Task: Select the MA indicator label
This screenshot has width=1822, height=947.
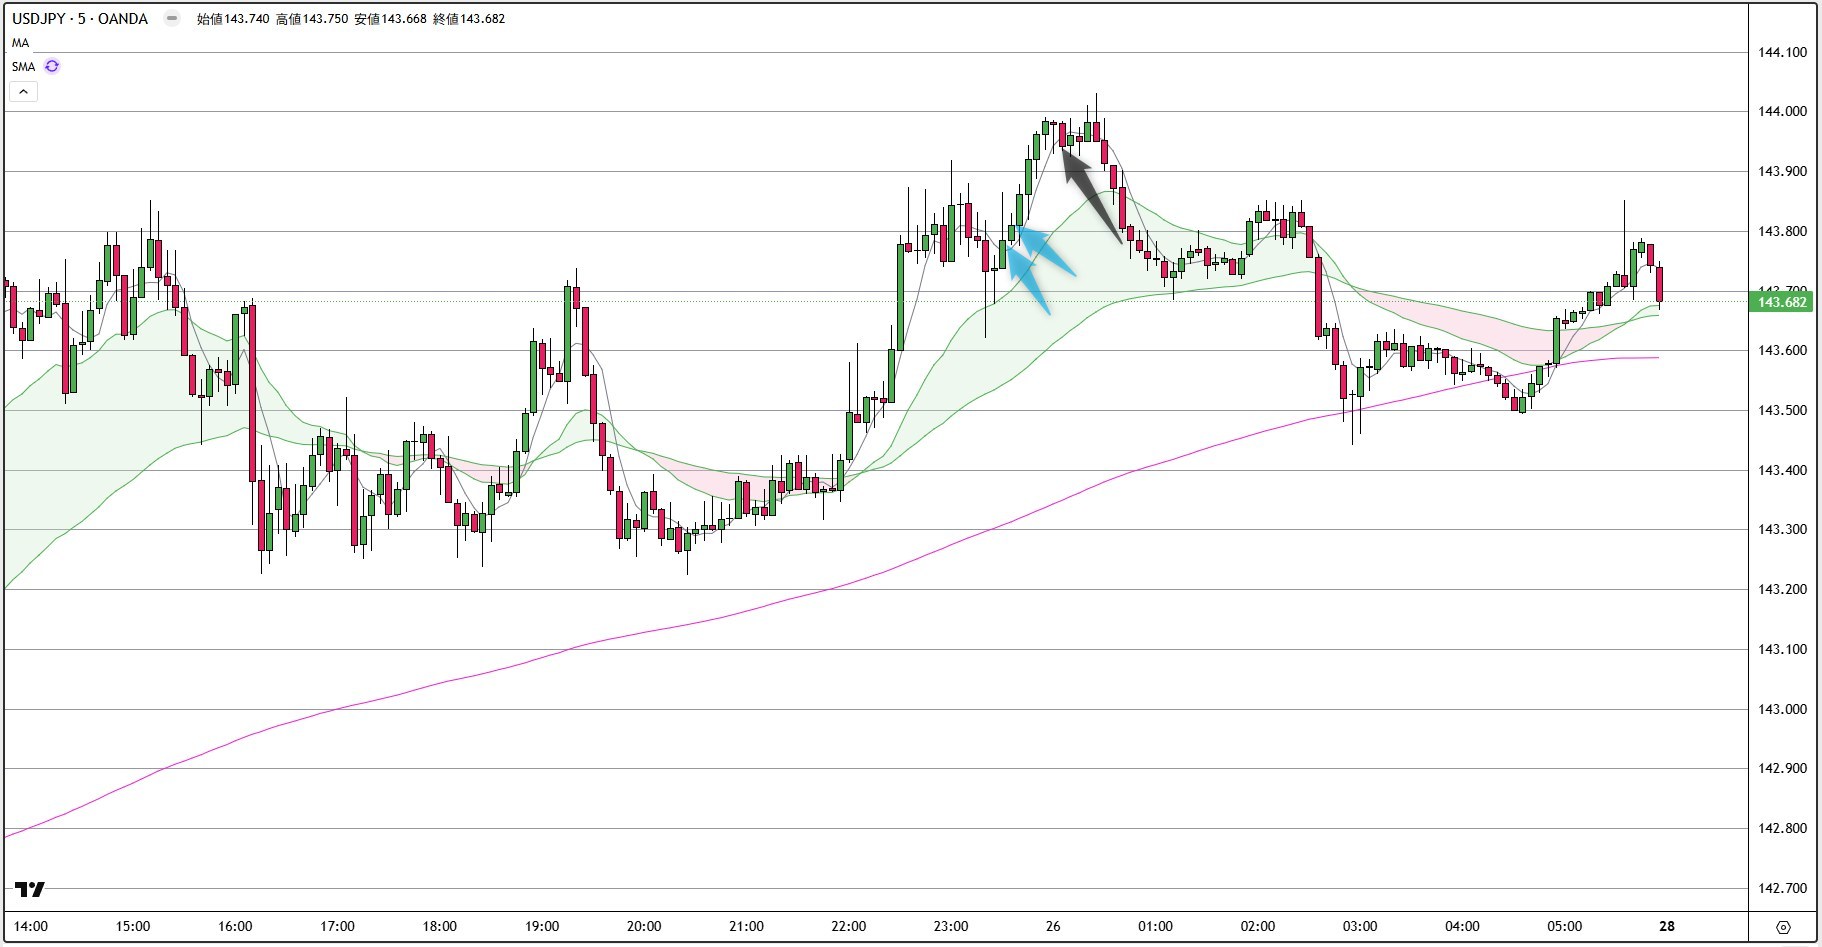Action: click(21, 43)
